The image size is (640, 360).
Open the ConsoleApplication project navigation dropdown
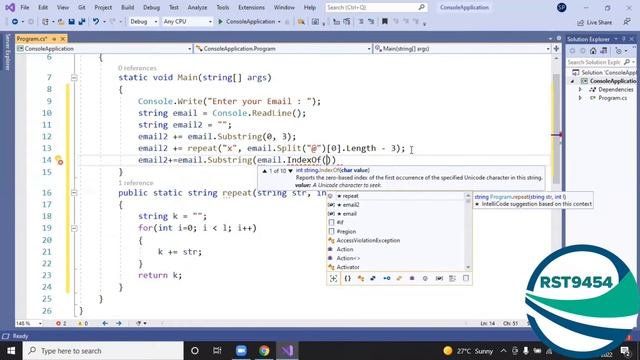104,49
